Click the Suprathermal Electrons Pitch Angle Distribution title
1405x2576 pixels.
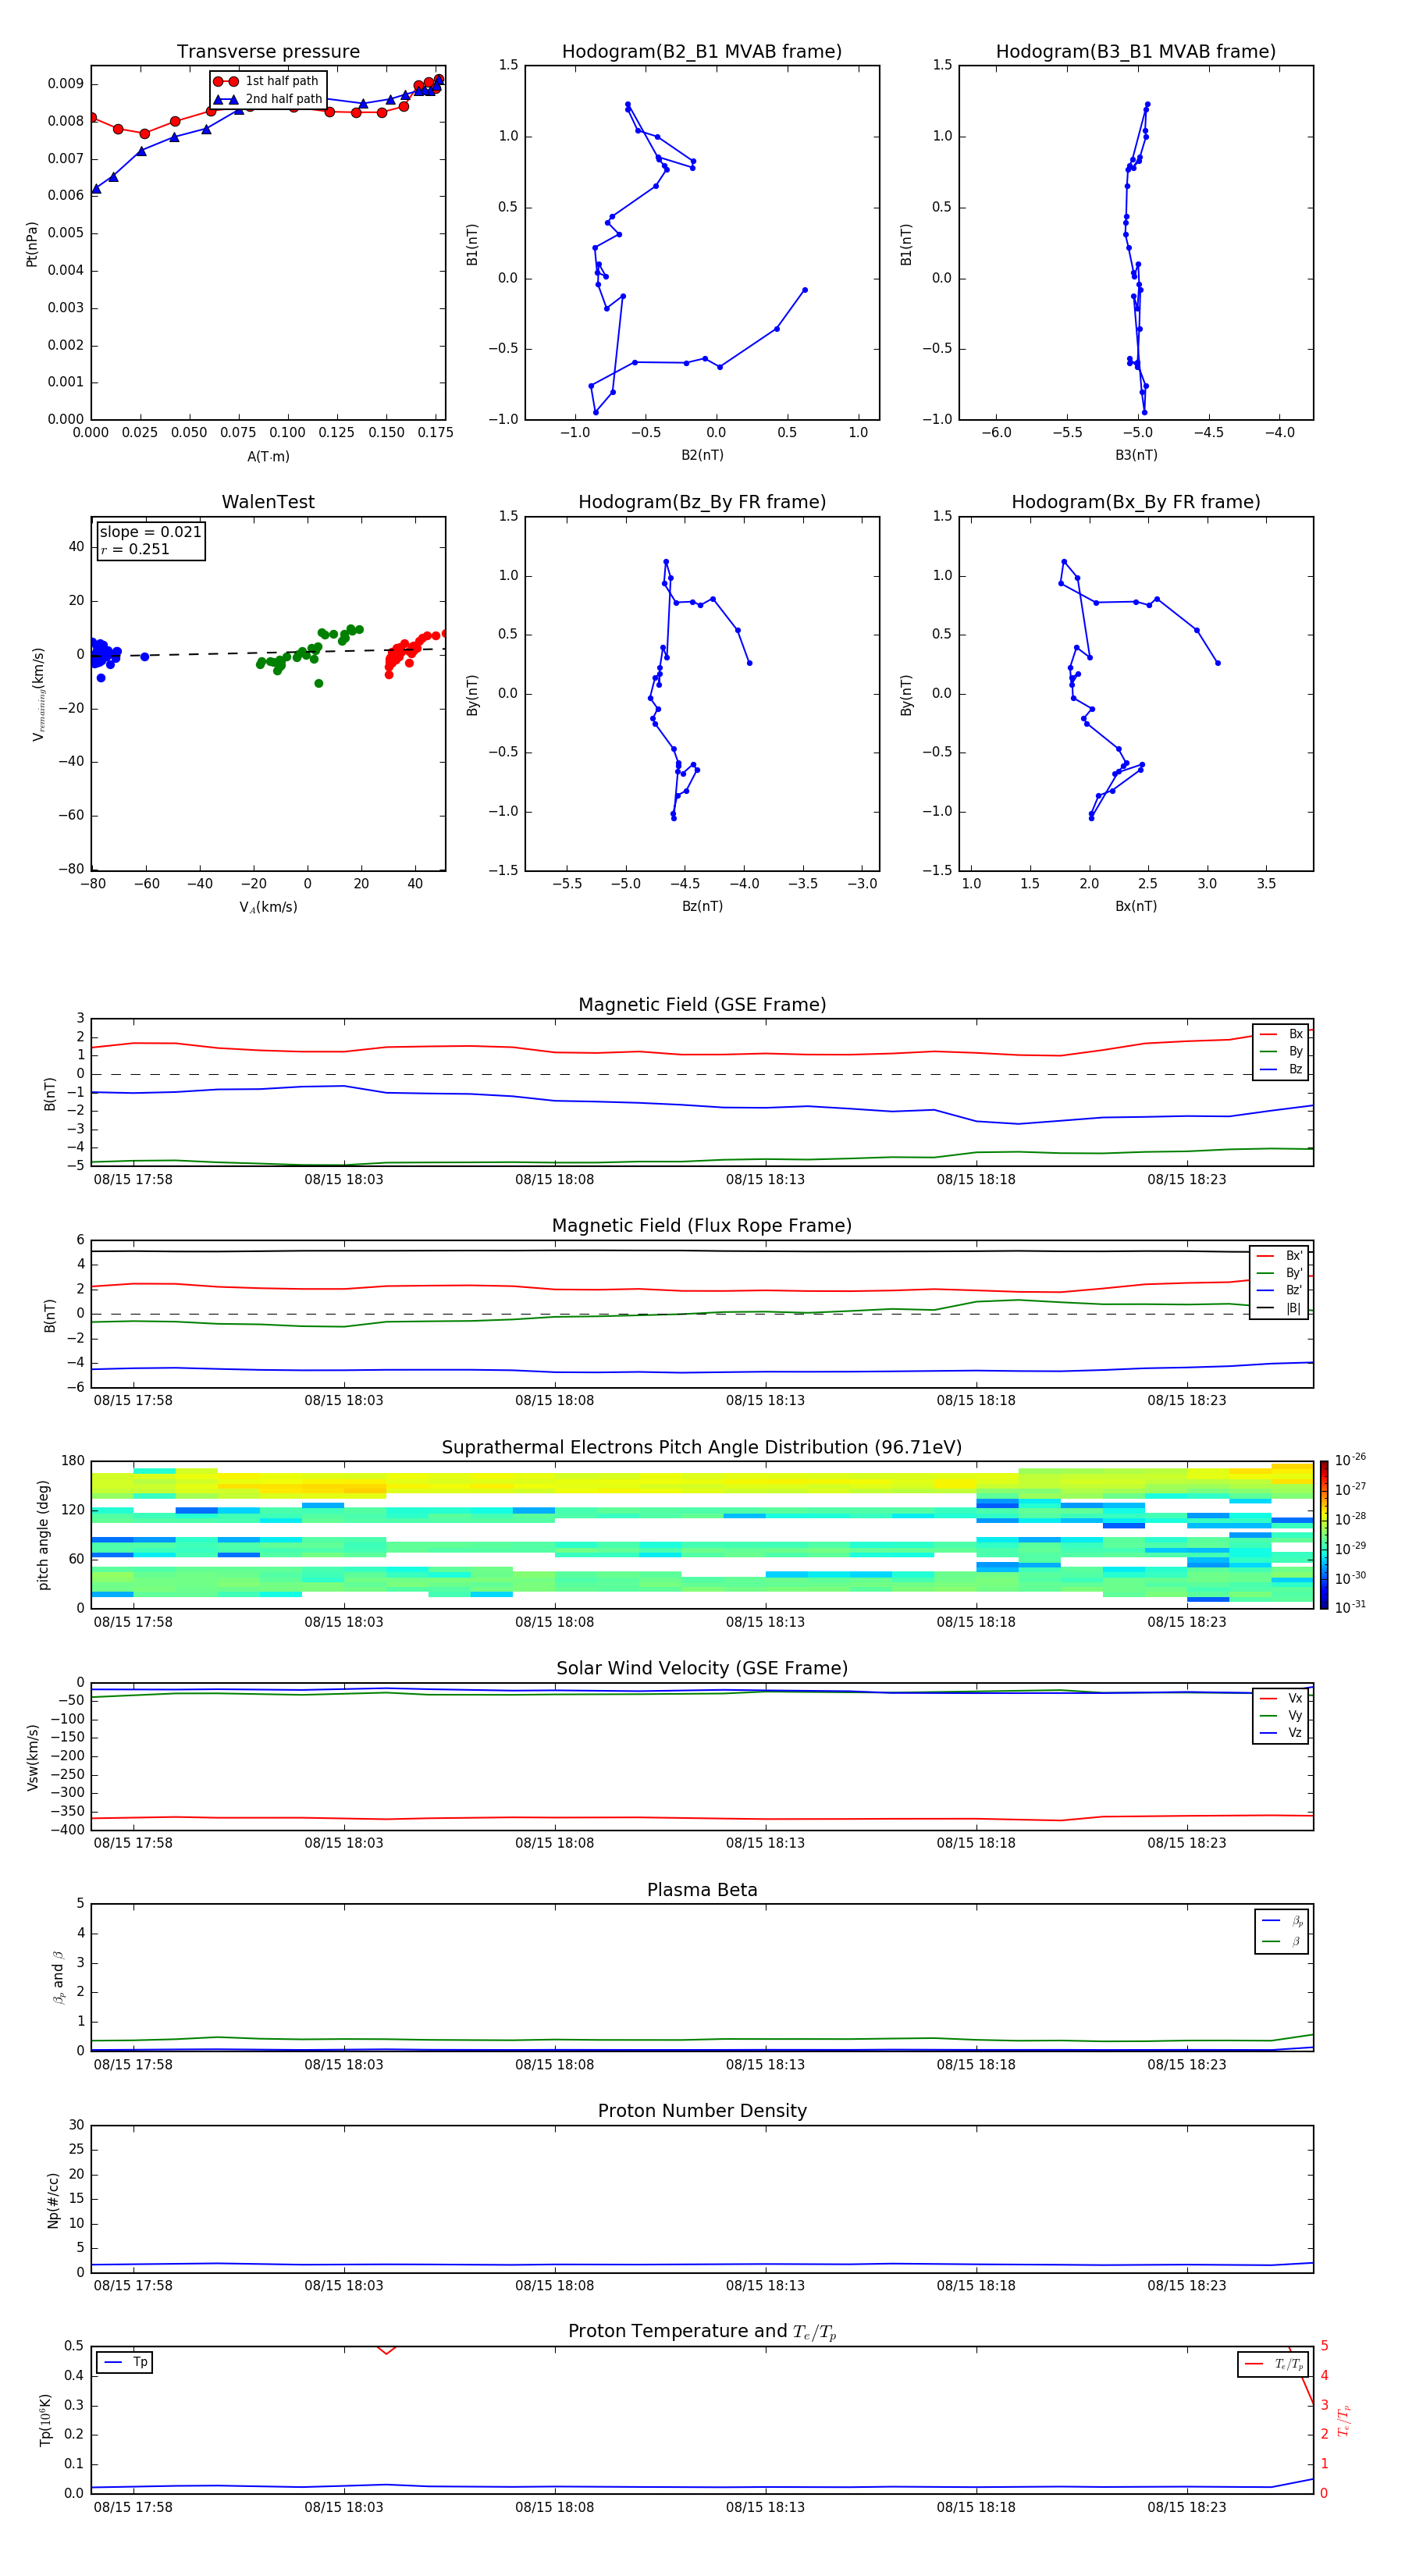[x=702, y=1448]
